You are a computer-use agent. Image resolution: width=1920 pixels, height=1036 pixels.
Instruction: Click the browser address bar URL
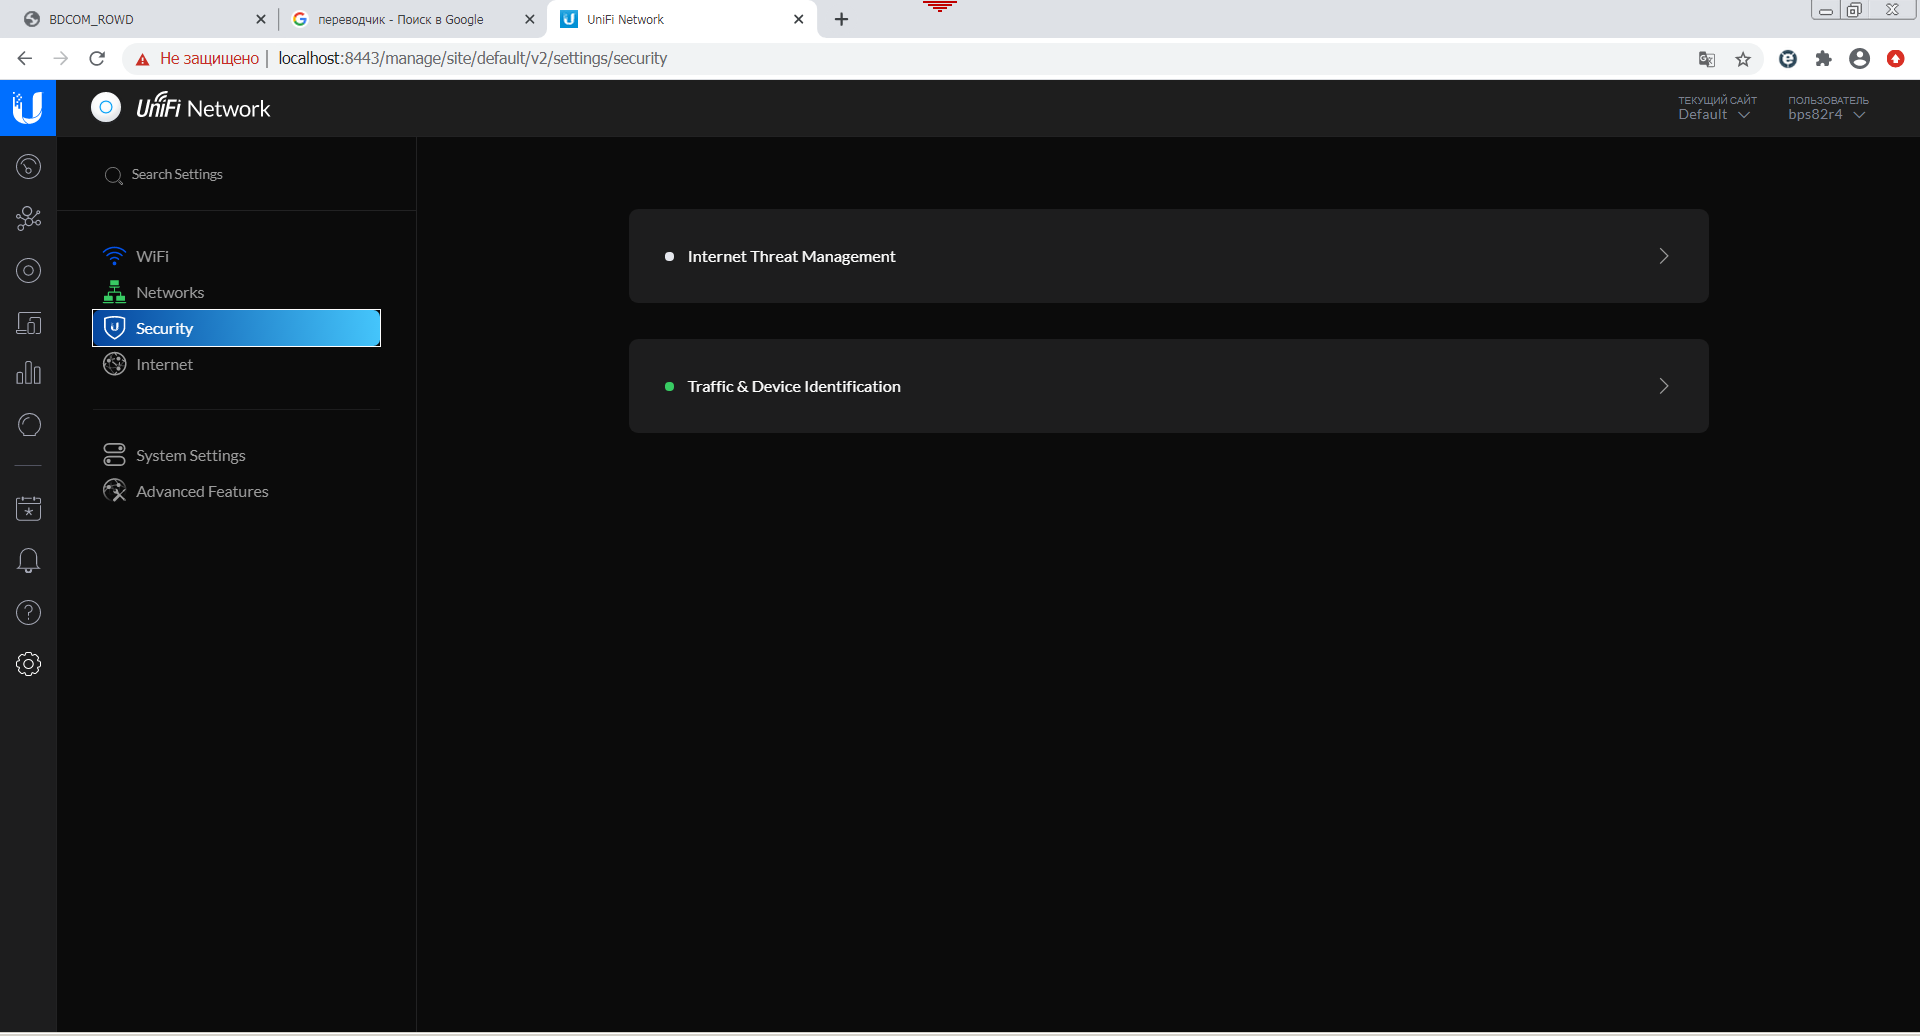click(x=473, y=59)
